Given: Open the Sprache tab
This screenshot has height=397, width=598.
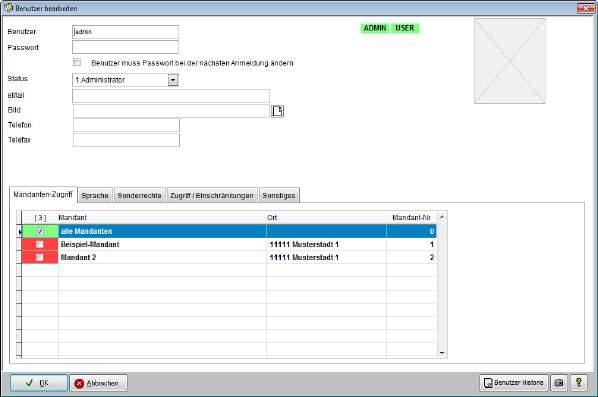Looking at the screenshot, I should (95, 195).
